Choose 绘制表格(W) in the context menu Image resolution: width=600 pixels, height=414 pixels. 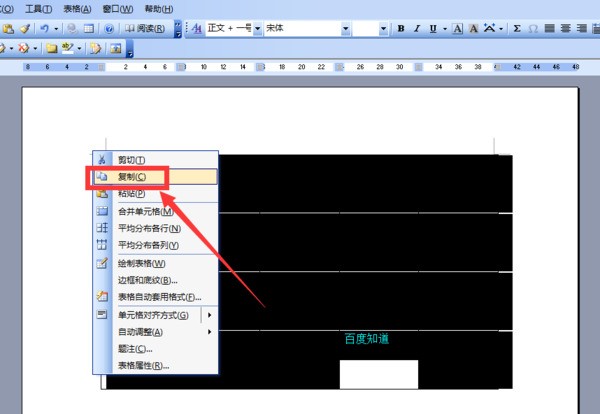click(x=156, y=263)
